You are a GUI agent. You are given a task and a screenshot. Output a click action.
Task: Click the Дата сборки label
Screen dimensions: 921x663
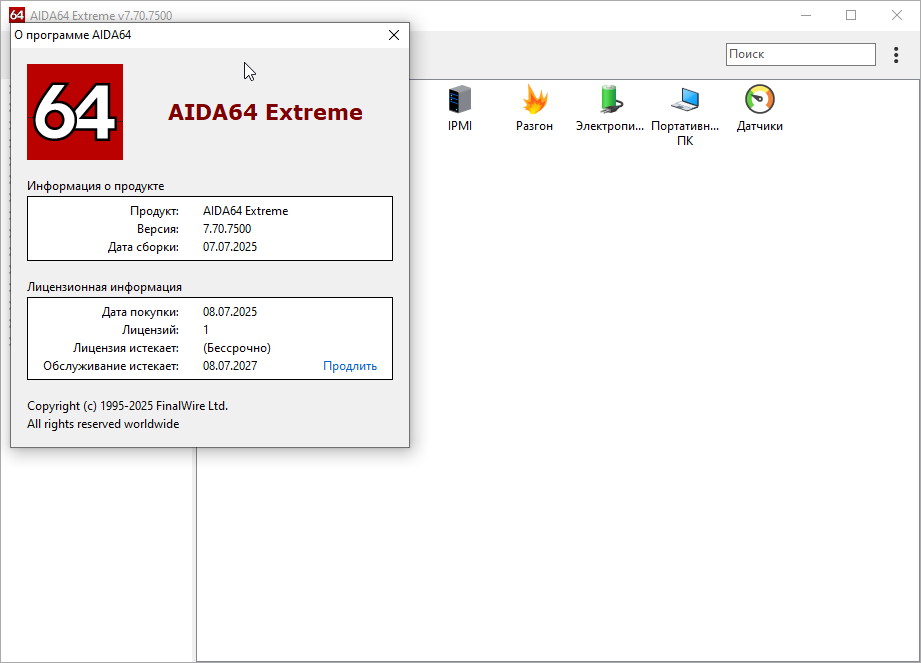(143, 247)
